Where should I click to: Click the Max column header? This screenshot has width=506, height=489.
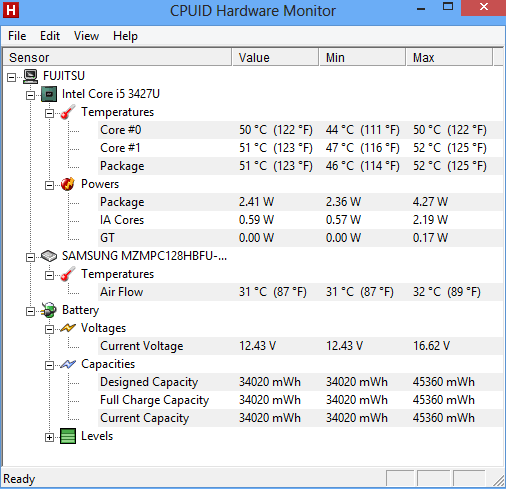point(449,57)
